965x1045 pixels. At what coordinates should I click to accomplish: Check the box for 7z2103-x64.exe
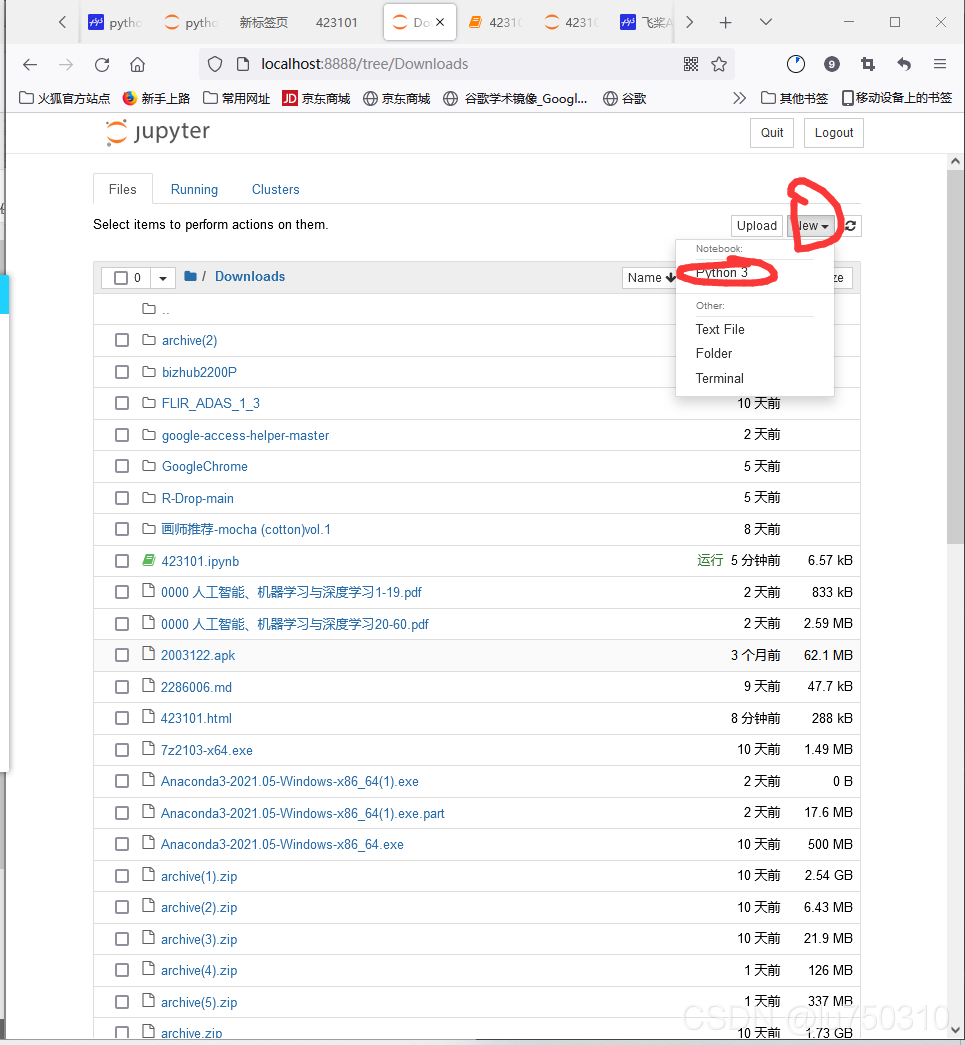(122, 750)
